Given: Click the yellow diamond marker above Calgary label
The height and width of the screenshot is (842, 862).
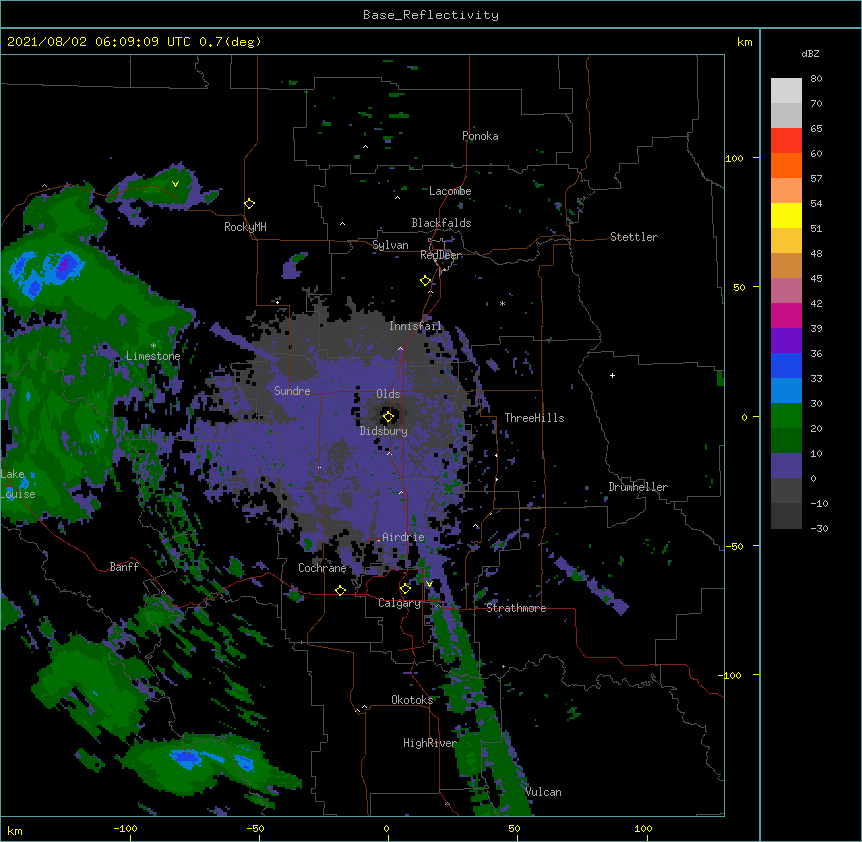Looking at the screenshot, I should point(405,589).
